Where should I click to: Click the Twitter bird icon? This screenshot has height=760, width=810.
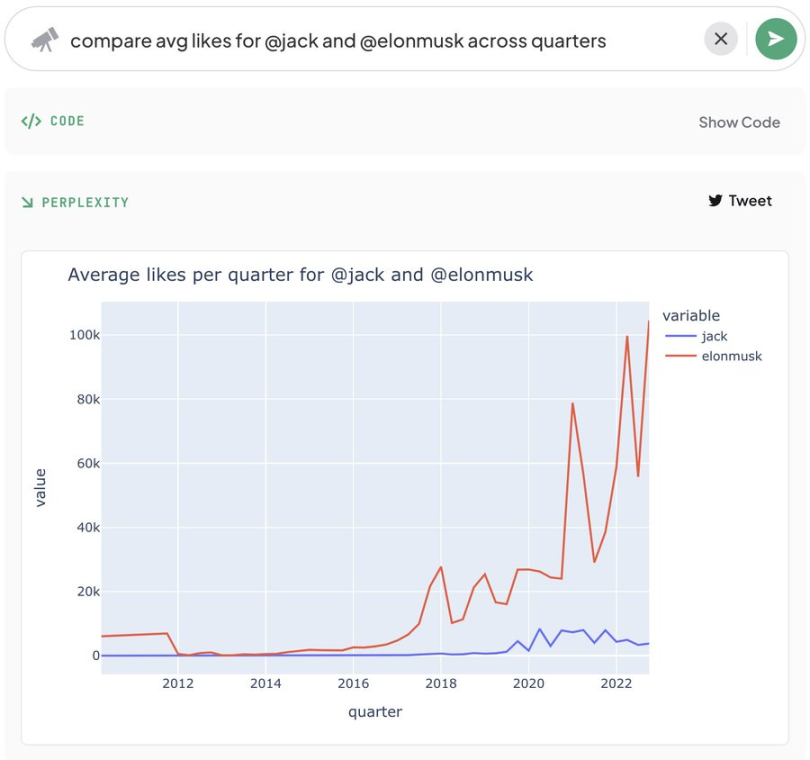(715, 200)
